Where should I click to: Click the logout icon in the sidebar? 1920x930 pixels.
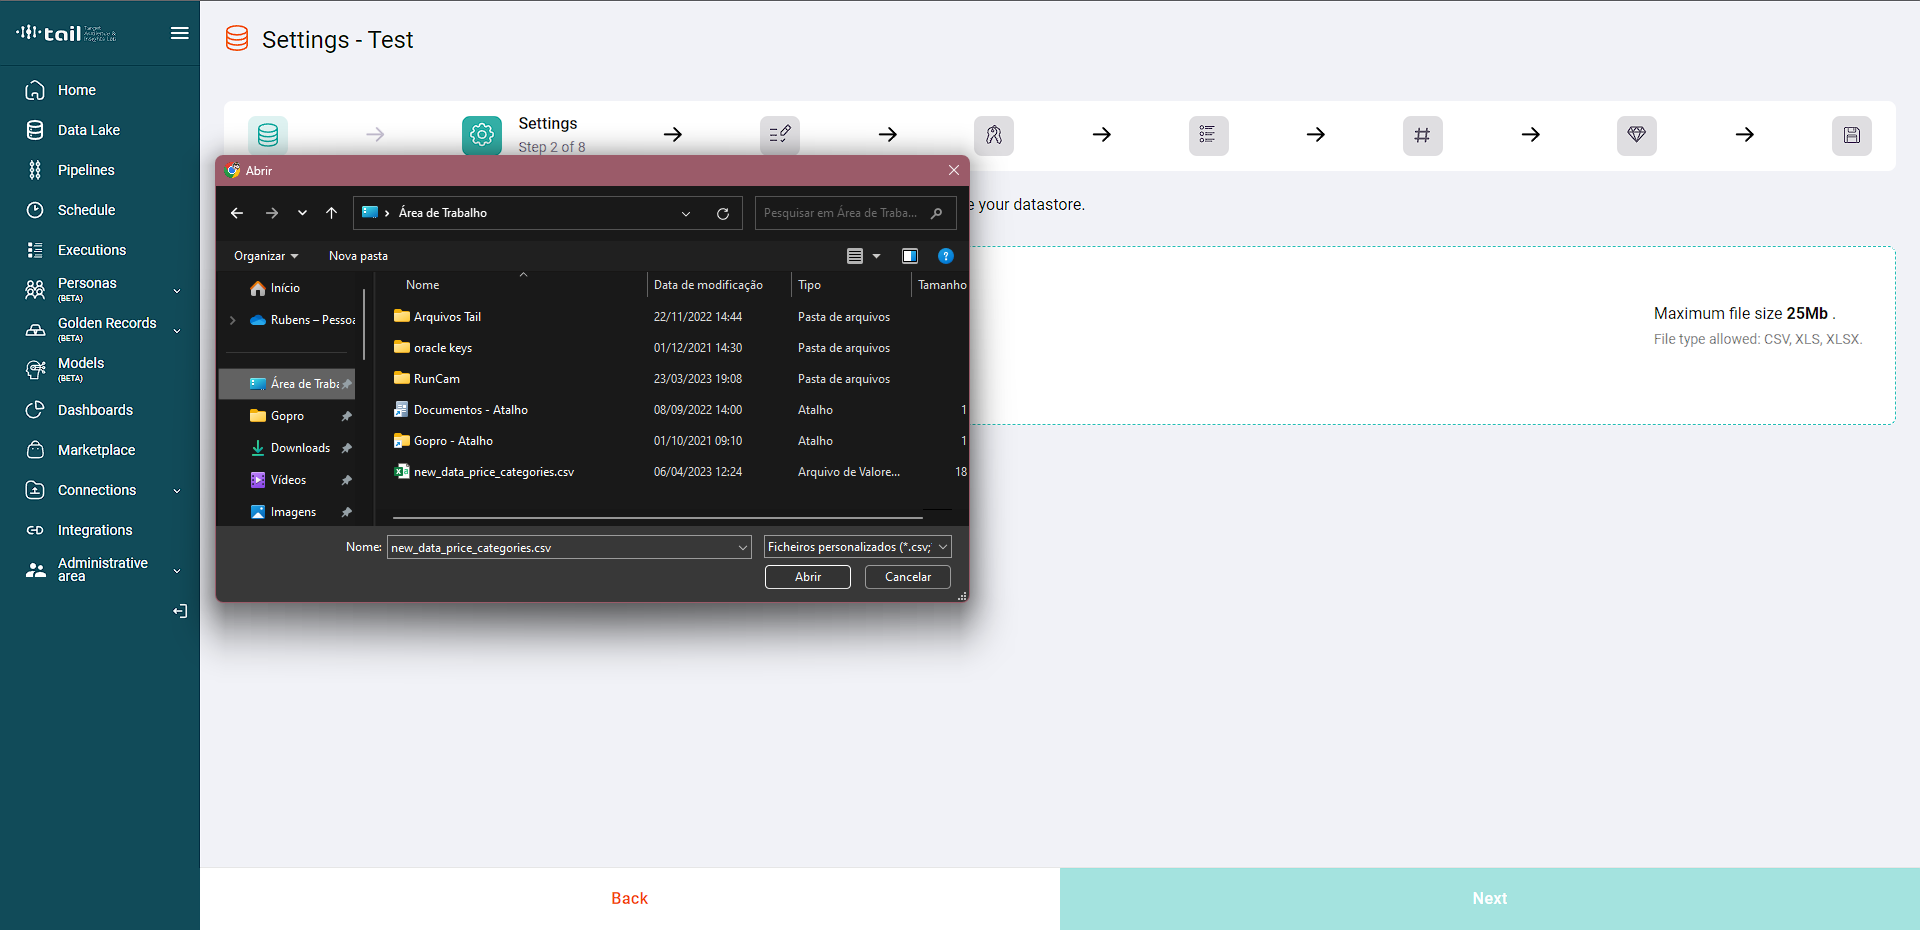pos(180,611)
